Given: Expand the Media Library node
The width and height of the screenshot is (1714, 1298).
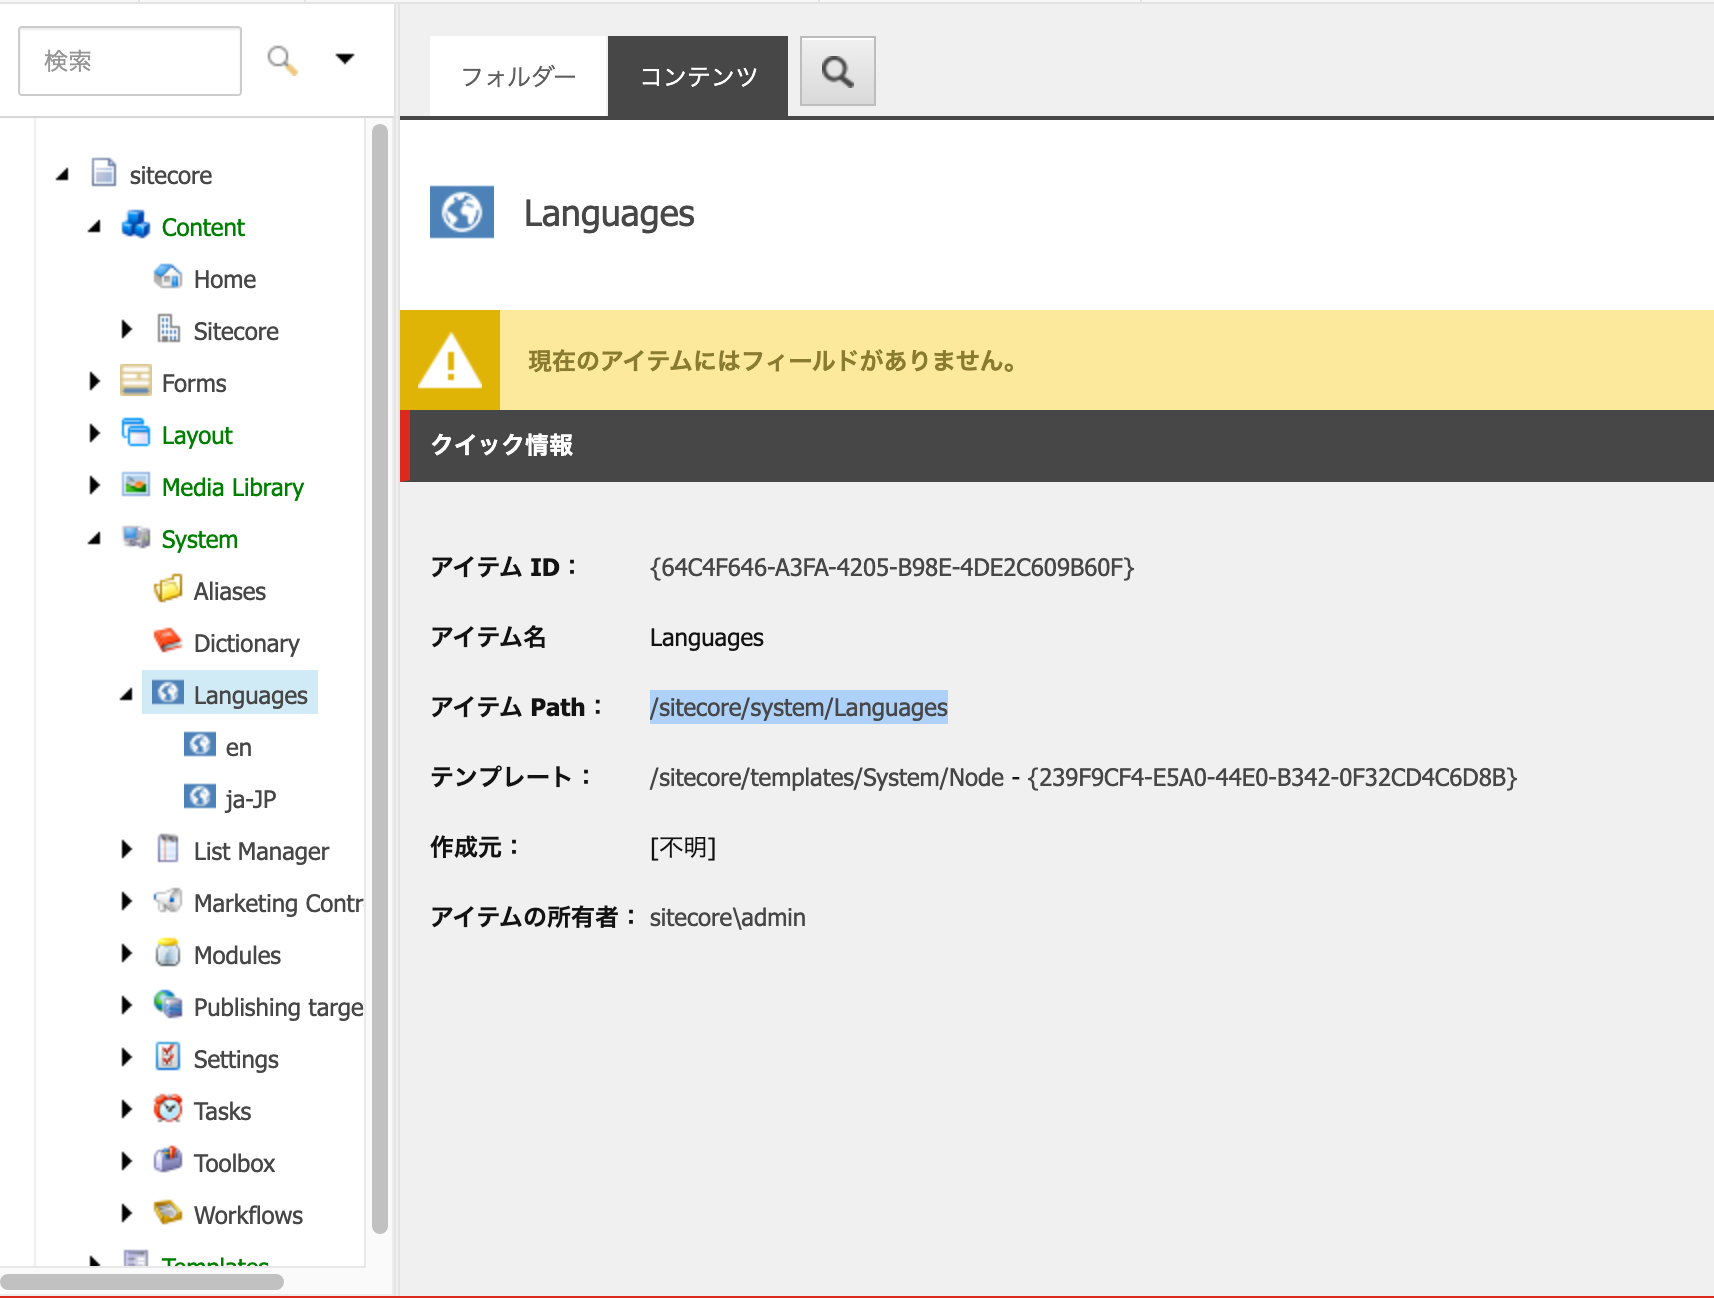Looking at the screenshot, I should 94,485.
